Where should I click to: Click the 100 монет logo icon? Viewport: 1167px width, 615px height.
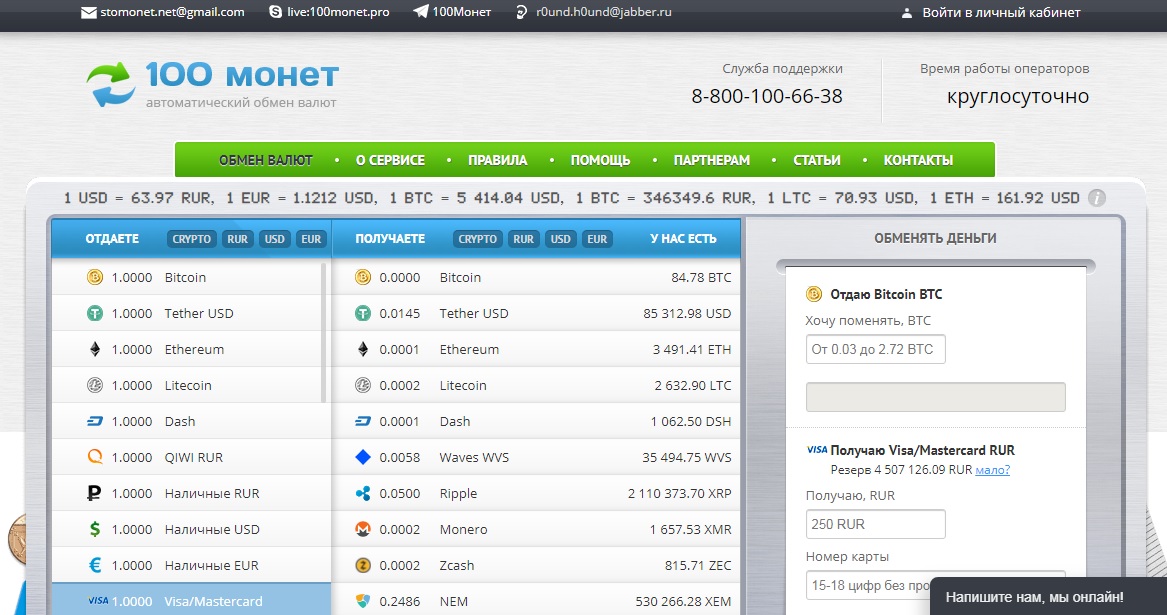108,83
